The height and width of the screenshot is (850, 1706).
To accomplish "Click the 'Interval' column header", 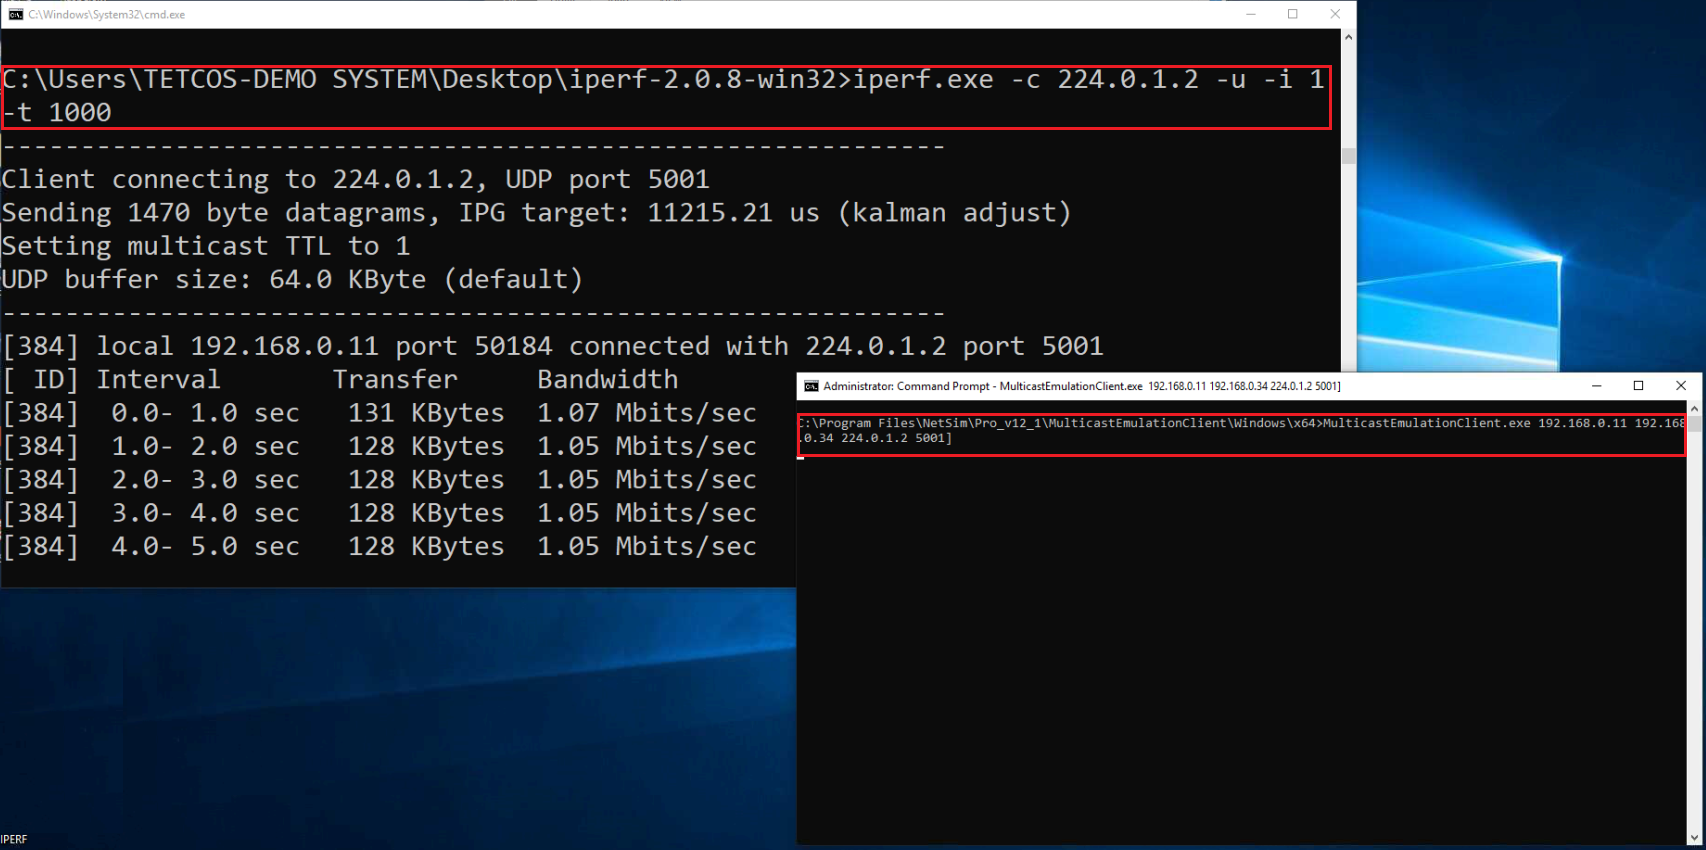I will [158, 379].
